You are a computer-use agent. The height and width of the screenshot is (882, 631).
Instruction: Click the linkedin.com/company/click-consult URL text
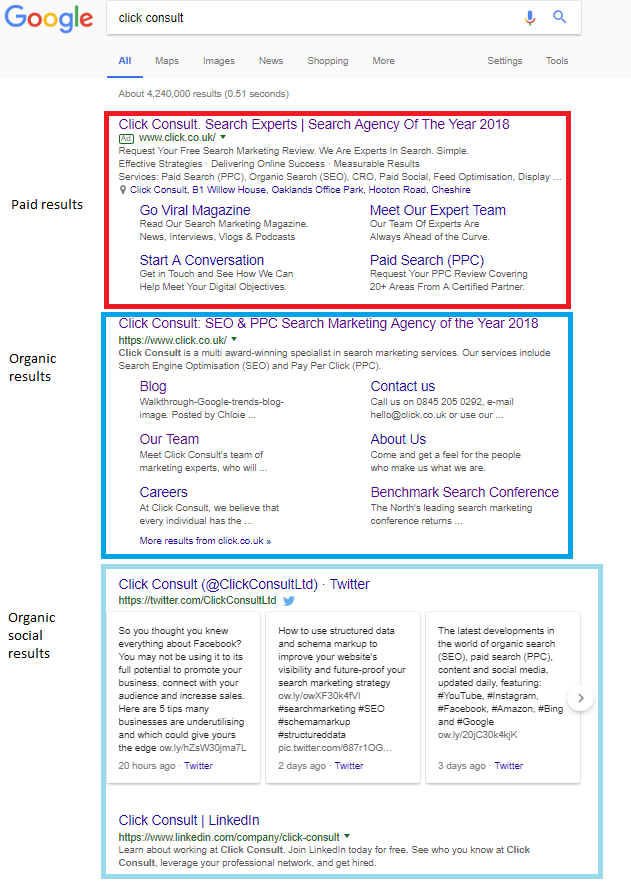point(229,837)
